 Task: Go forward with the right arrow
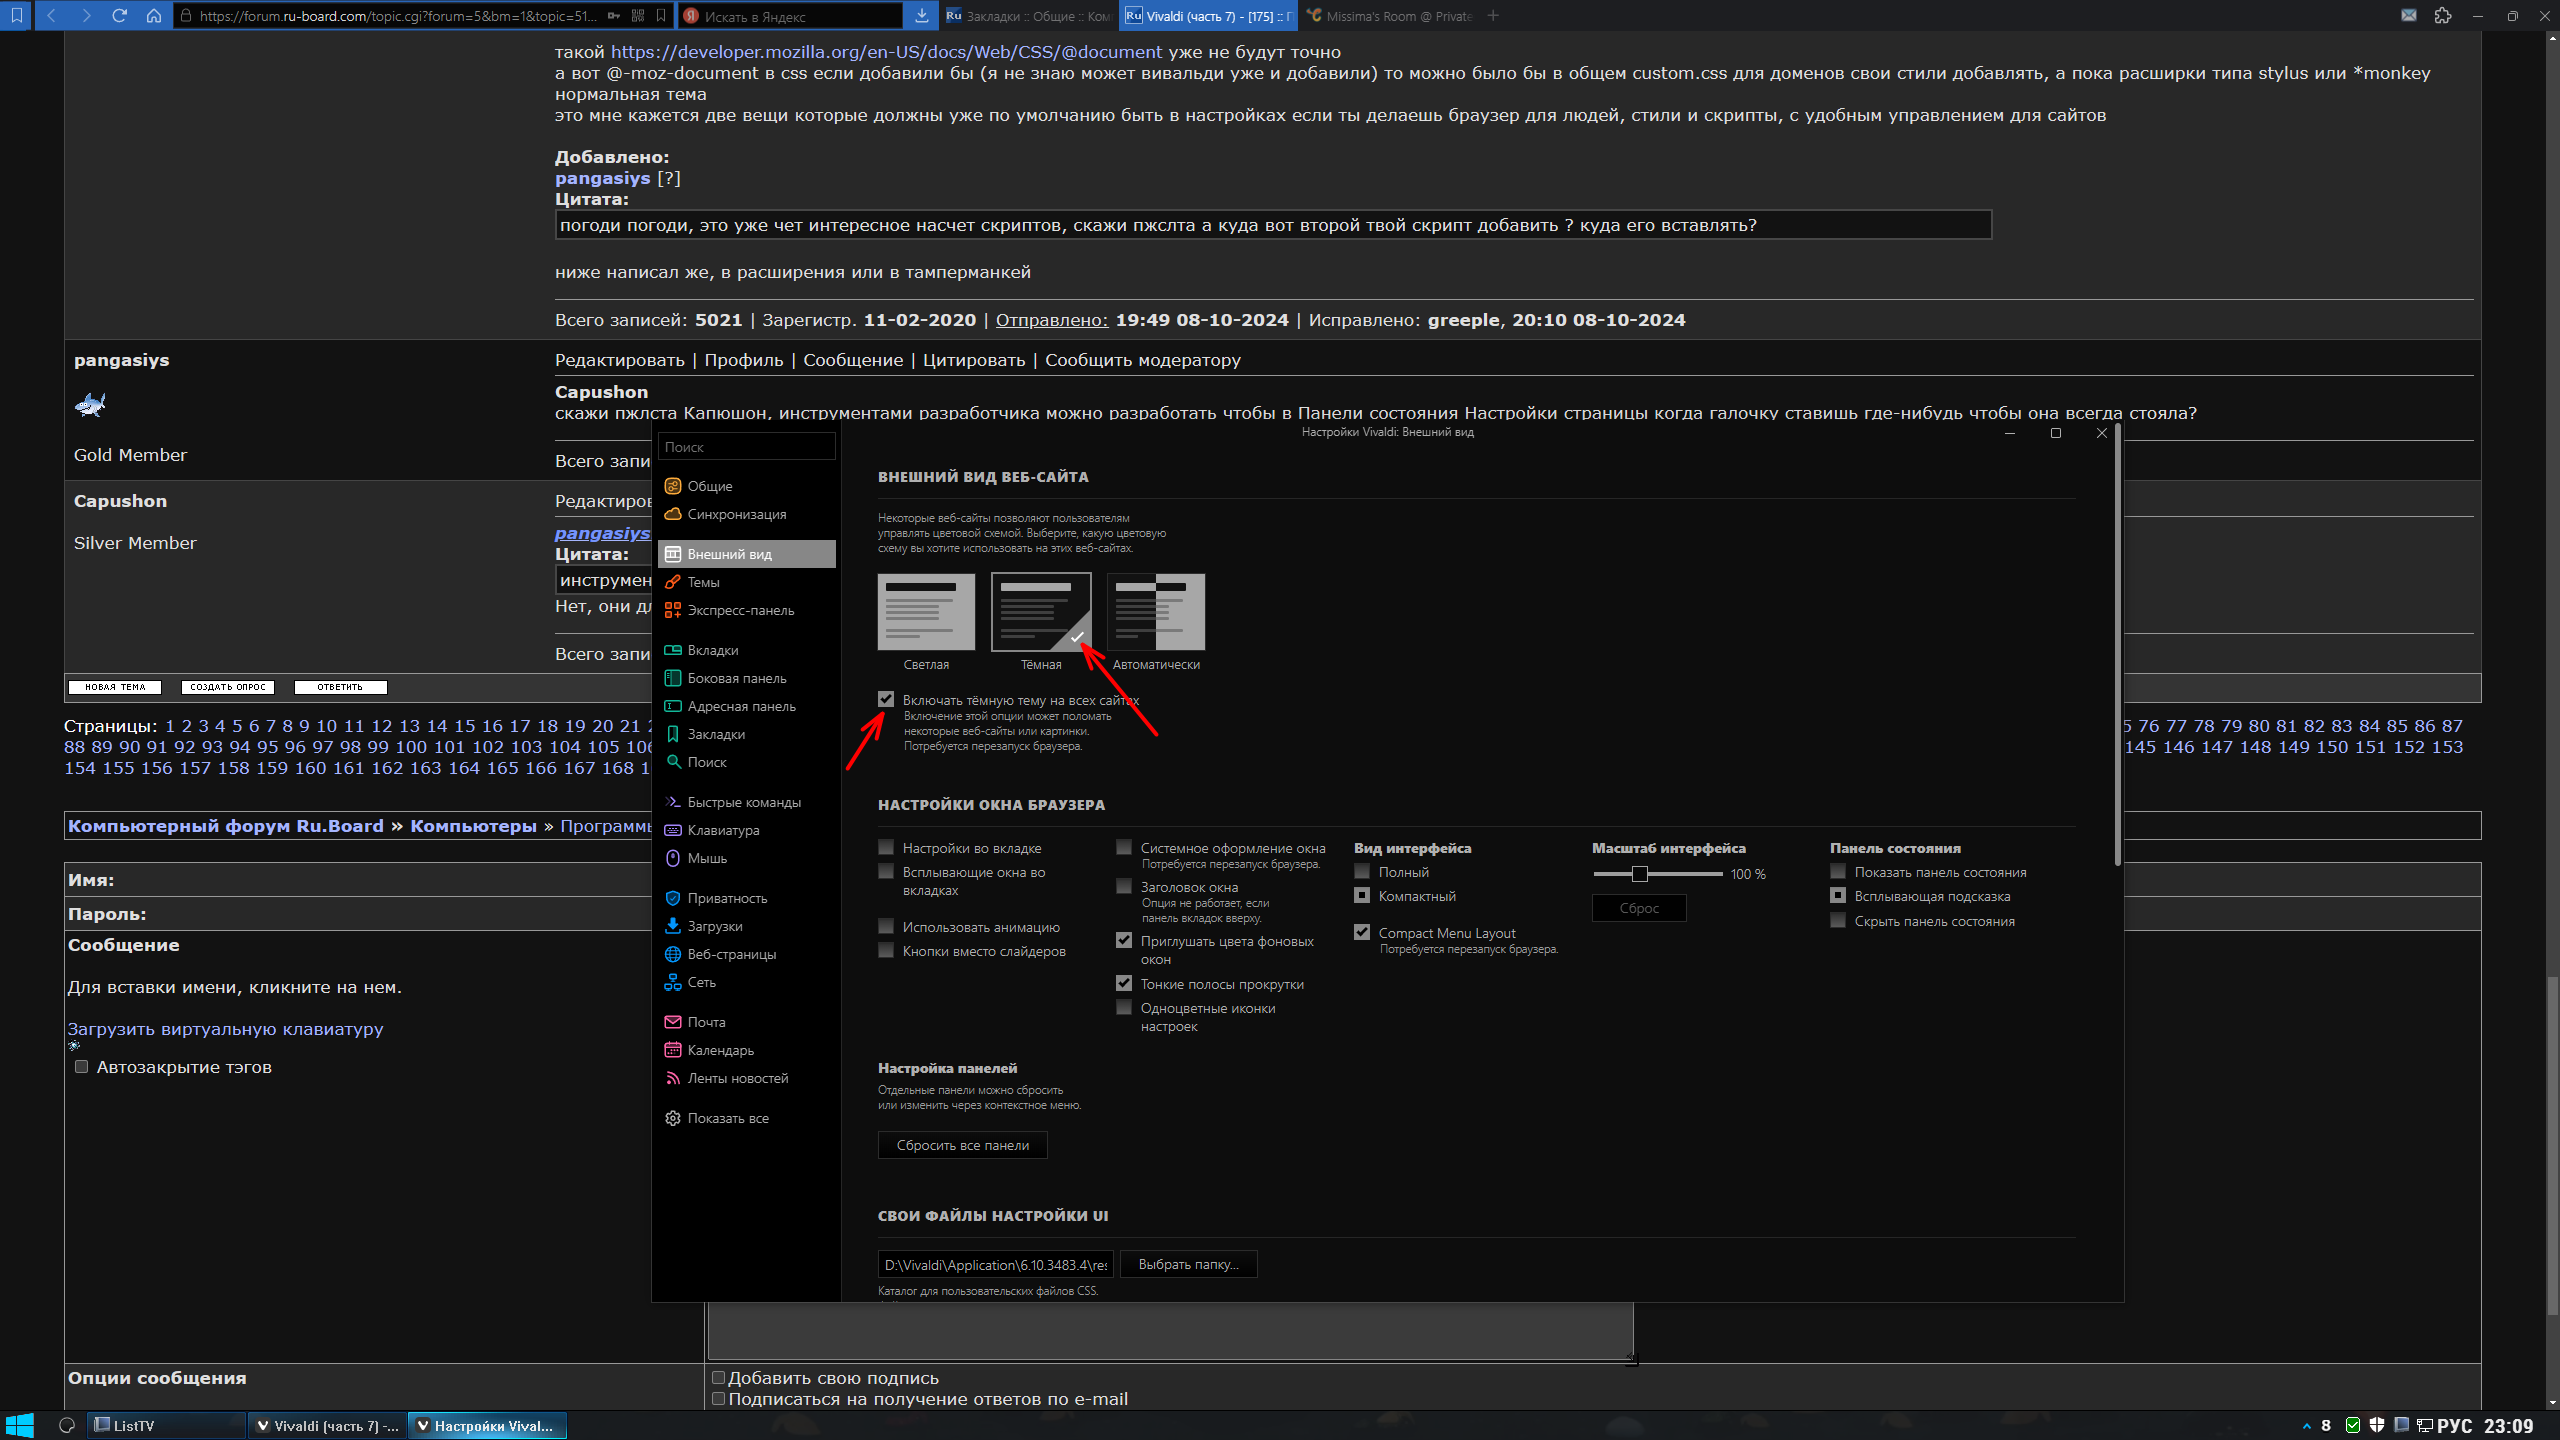coord(86,15)
